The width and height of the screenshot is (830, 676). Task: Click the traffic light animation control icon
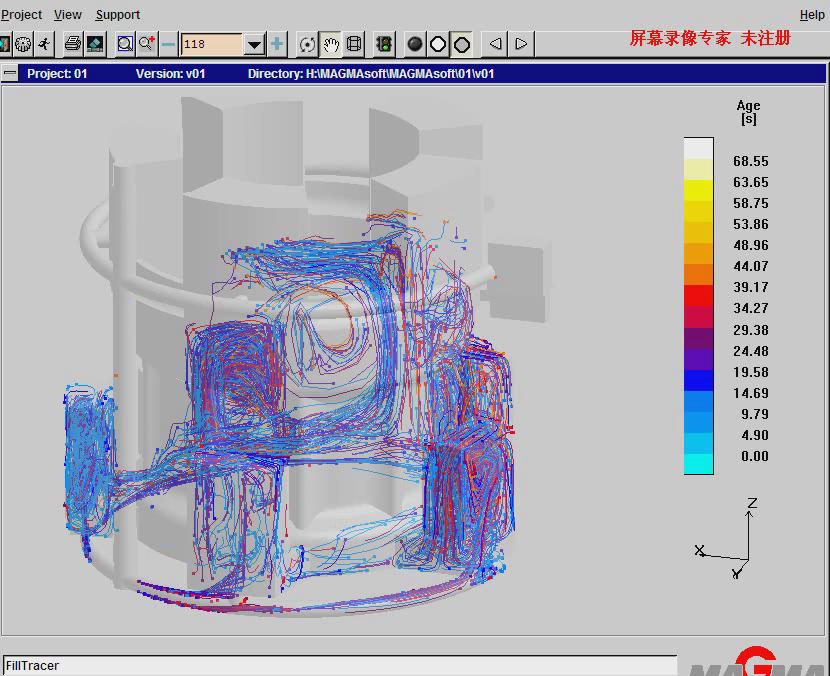[x=384, y=44]
